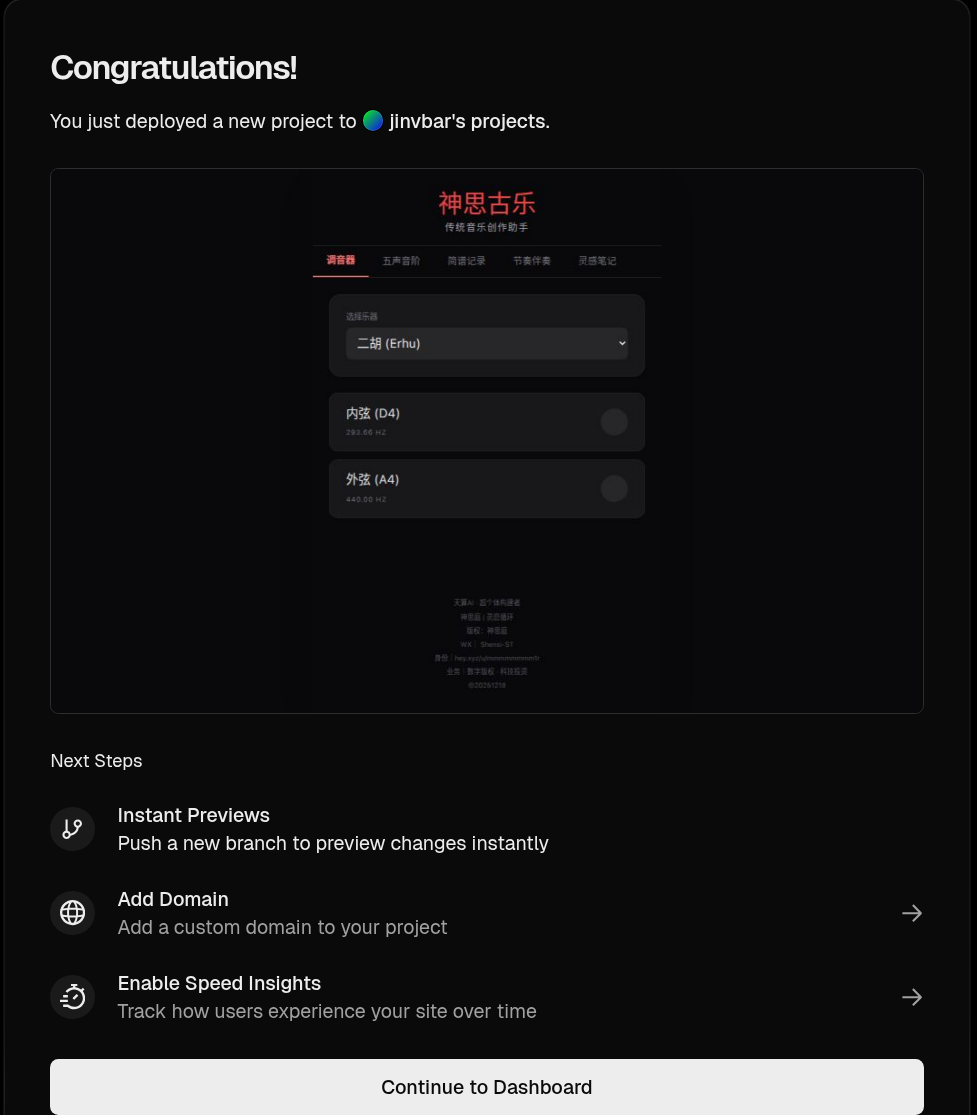The height and width of the screenshot is (1115, 977).
Task: Click the jinvbar team avatar icon
Action: coord(373,121)
